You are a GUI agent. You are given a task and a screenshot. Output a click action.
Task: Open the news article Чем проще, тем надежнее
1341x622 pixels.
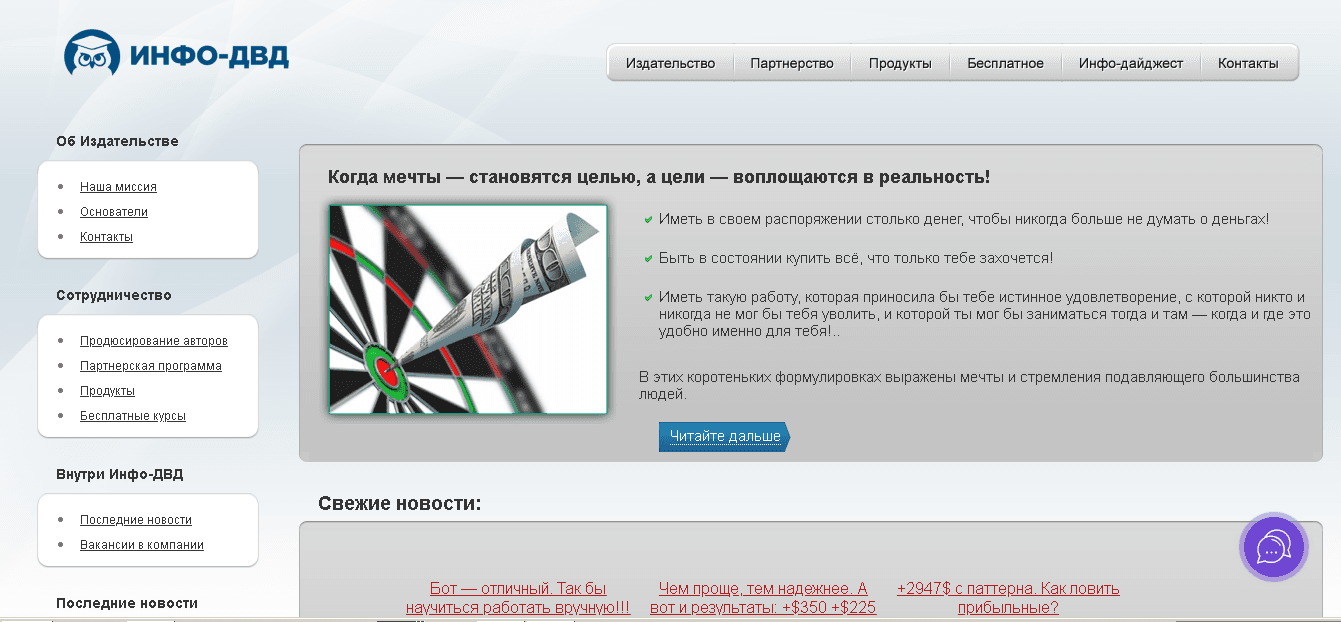[763, 597]
